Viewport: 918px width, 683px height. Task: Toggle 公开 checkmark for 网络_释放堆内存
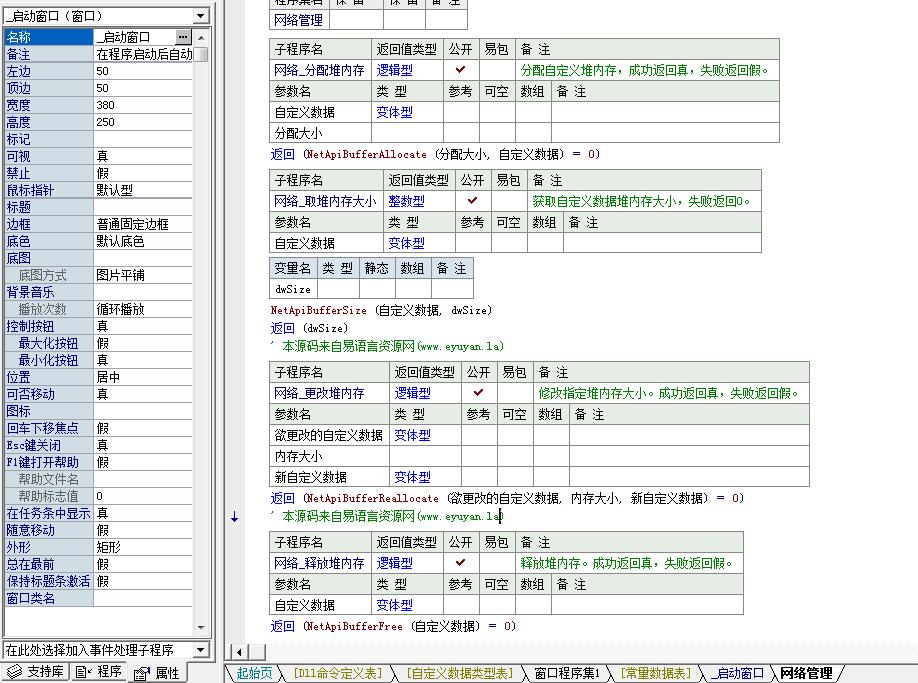[x=461, y=562]
